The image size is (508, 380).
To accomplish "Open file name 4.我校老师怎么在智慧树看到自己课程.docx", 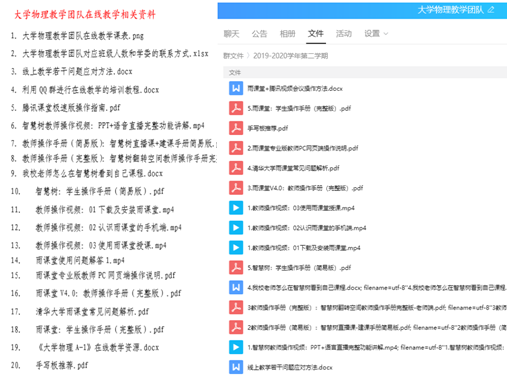I will [x=377, y=288].
